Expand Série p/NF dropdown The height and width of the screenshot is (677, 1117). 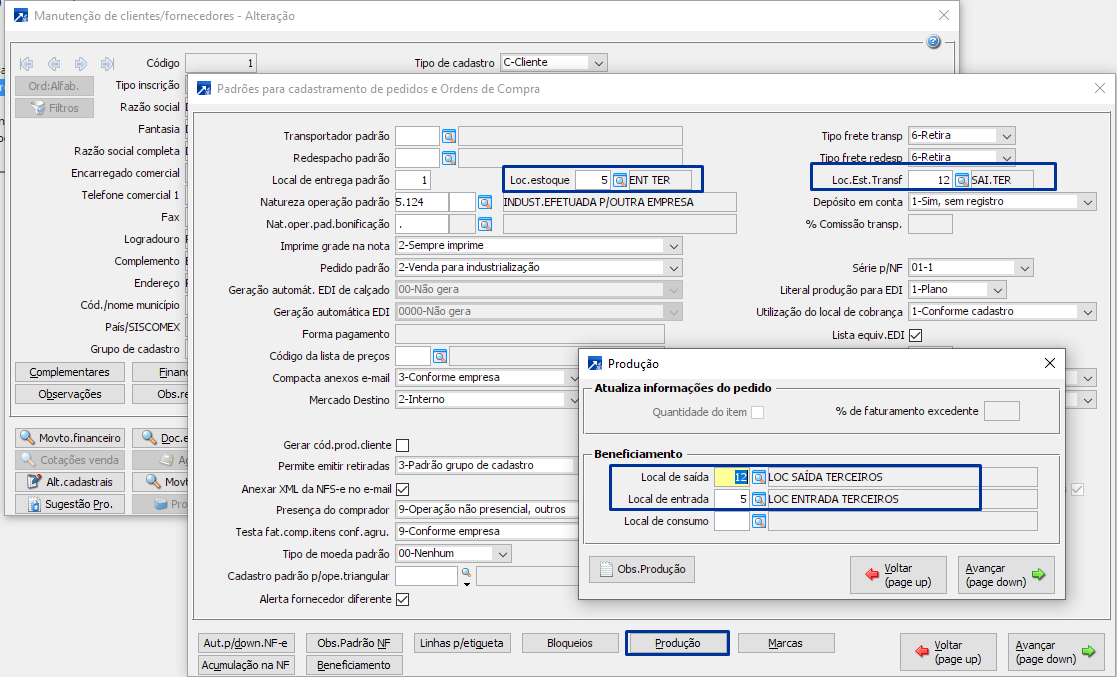click(1024, 269)
